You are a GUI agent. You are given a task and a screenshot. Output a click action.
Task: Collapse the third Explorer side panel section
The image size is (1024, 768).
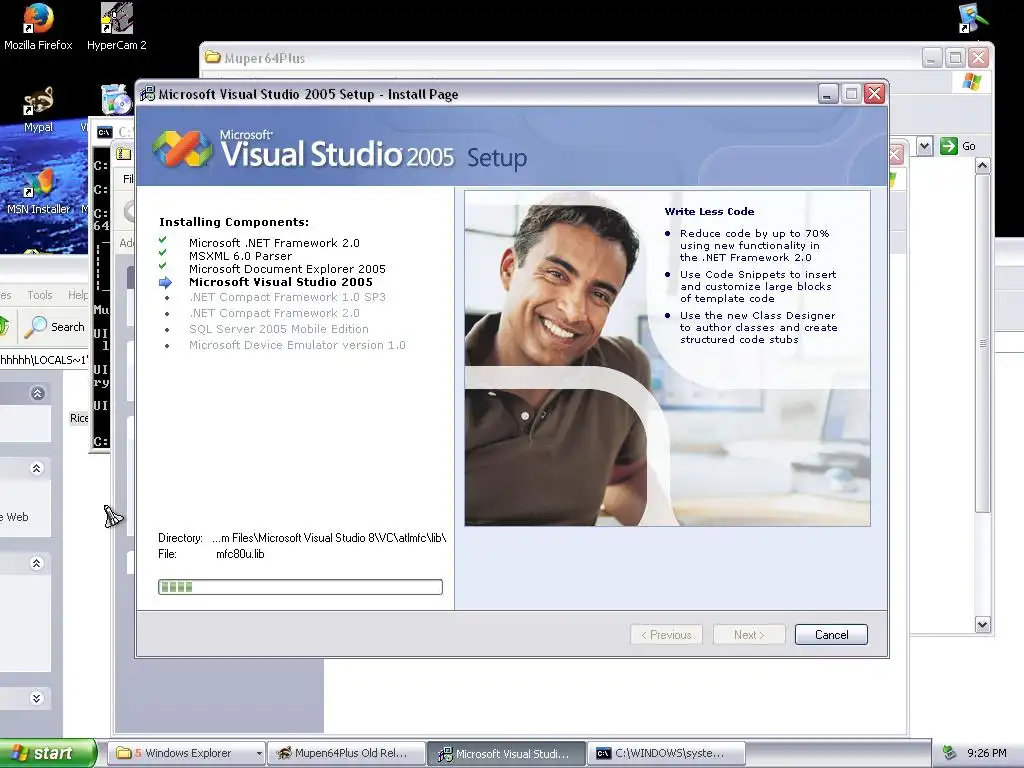[37, 563]
